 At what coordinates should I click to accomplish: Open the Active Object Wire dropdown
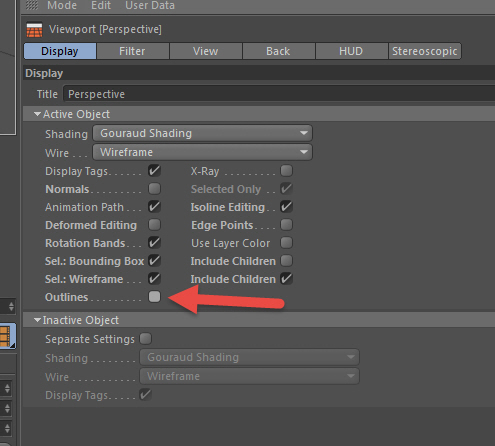pyautogui.click(x=202, y=152)
